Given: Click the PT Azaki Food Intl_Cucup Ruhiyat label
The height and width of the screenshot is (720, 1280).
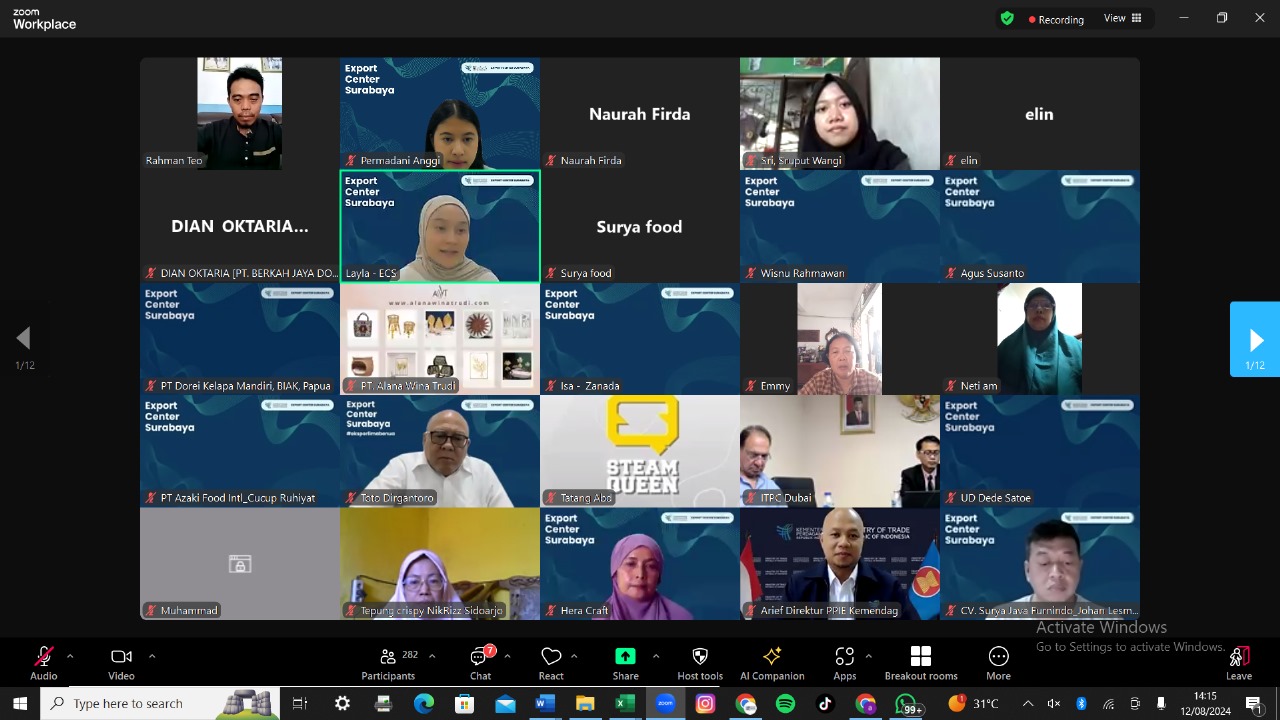Looking at the screenshot, I should click(238, 498).
